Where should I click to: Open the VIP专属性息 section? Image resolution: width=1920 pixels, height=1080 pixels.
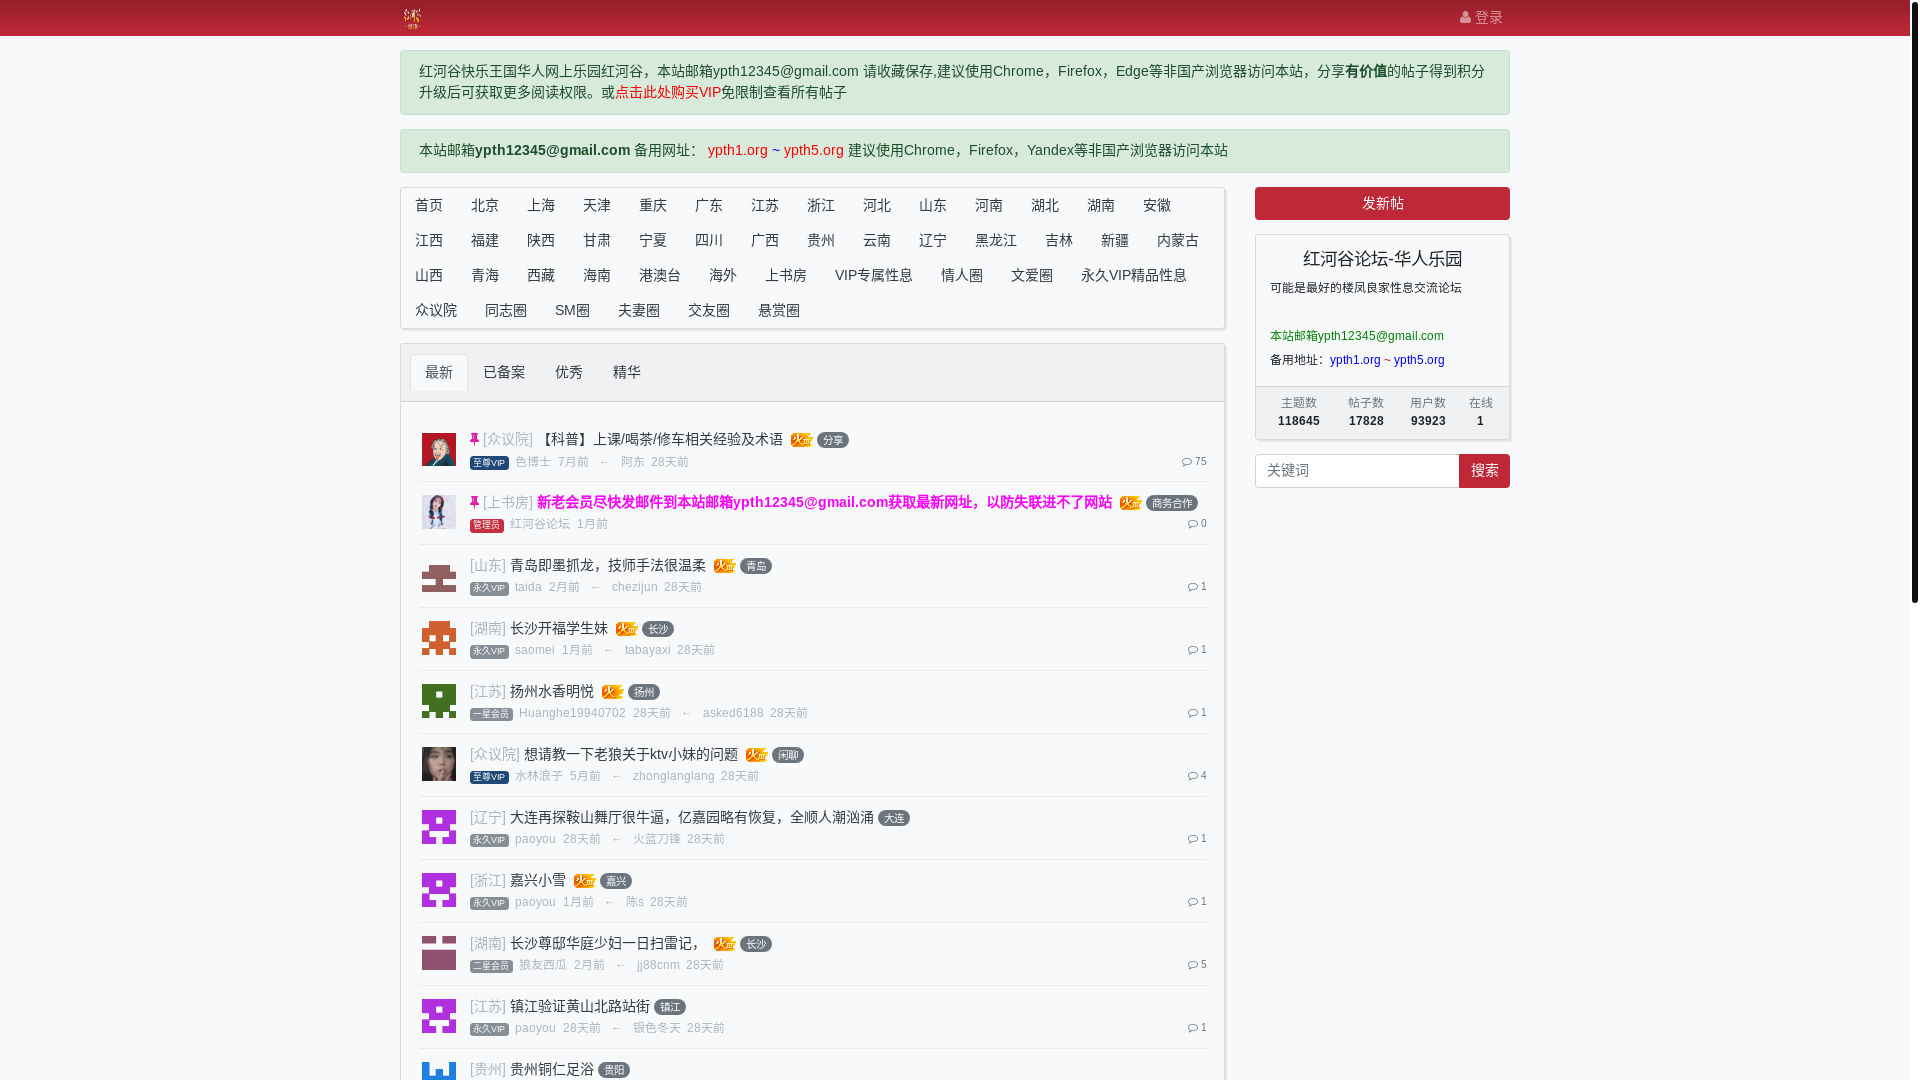[874, 275]
